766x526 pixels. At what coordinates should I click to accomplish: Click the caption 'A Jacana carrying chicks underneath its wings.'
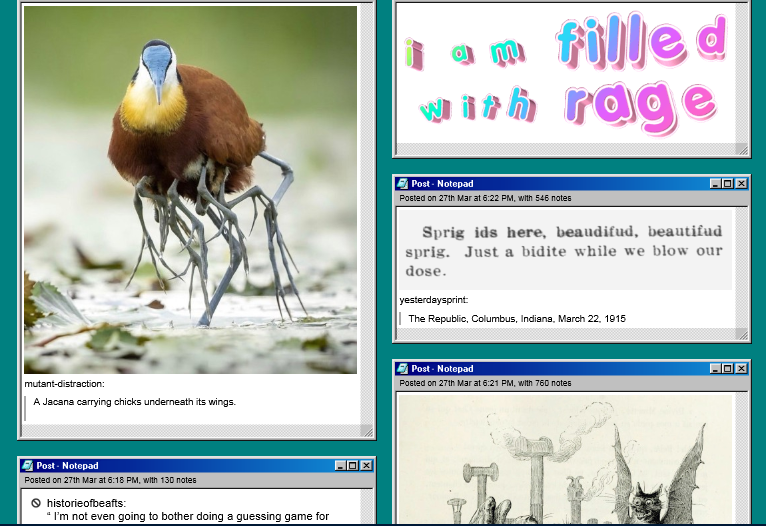click(134, 402)
